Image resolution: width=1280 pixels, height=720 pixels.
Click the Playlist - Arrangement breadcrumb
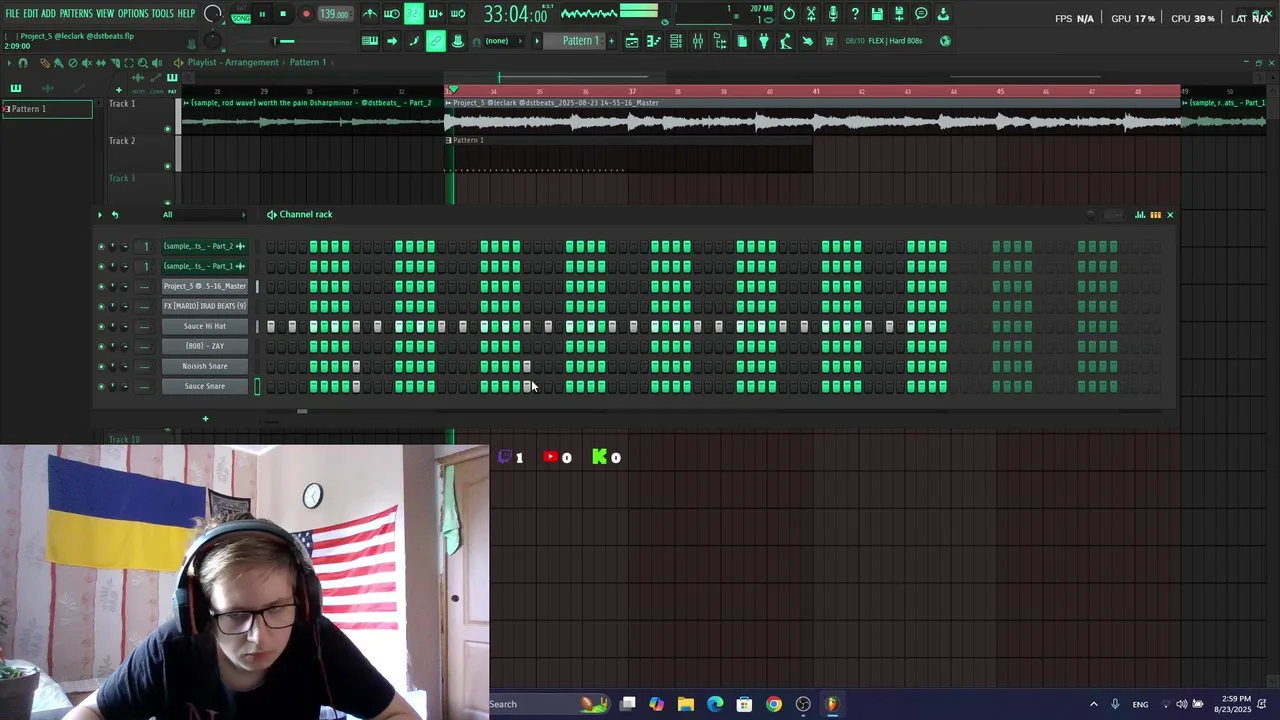point(232,62)
